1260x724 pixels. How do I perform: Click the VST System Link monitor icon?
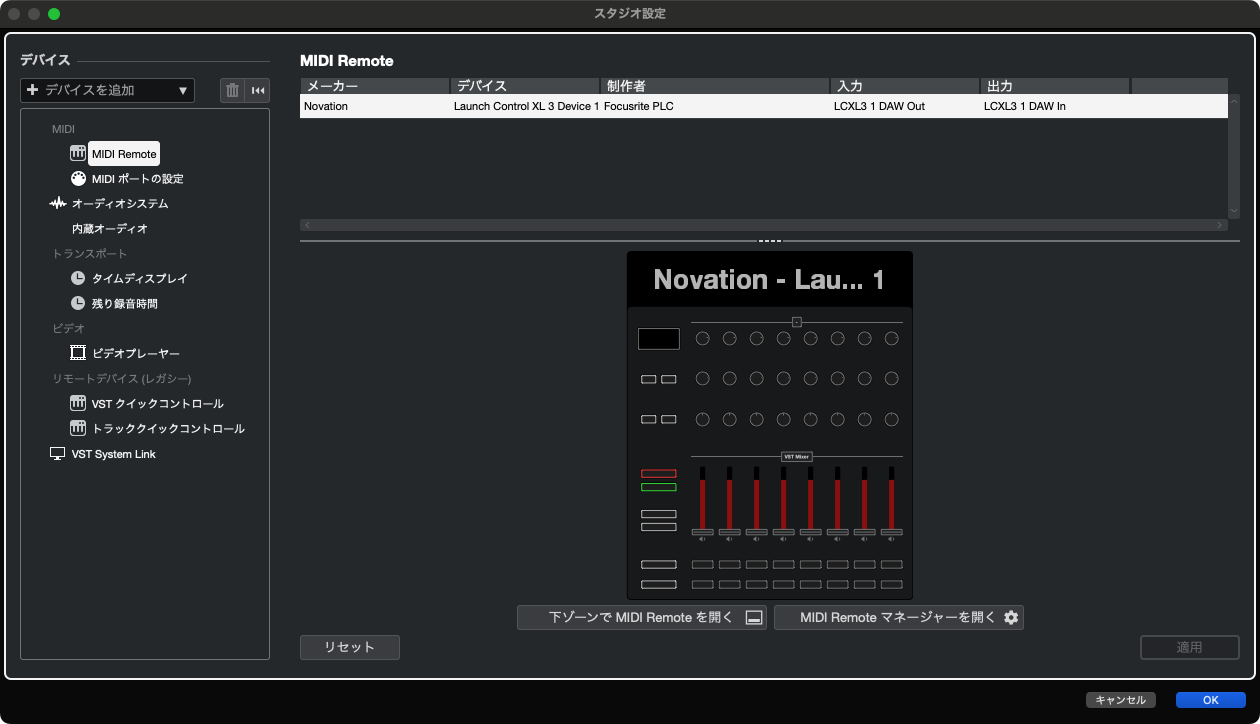57,454
